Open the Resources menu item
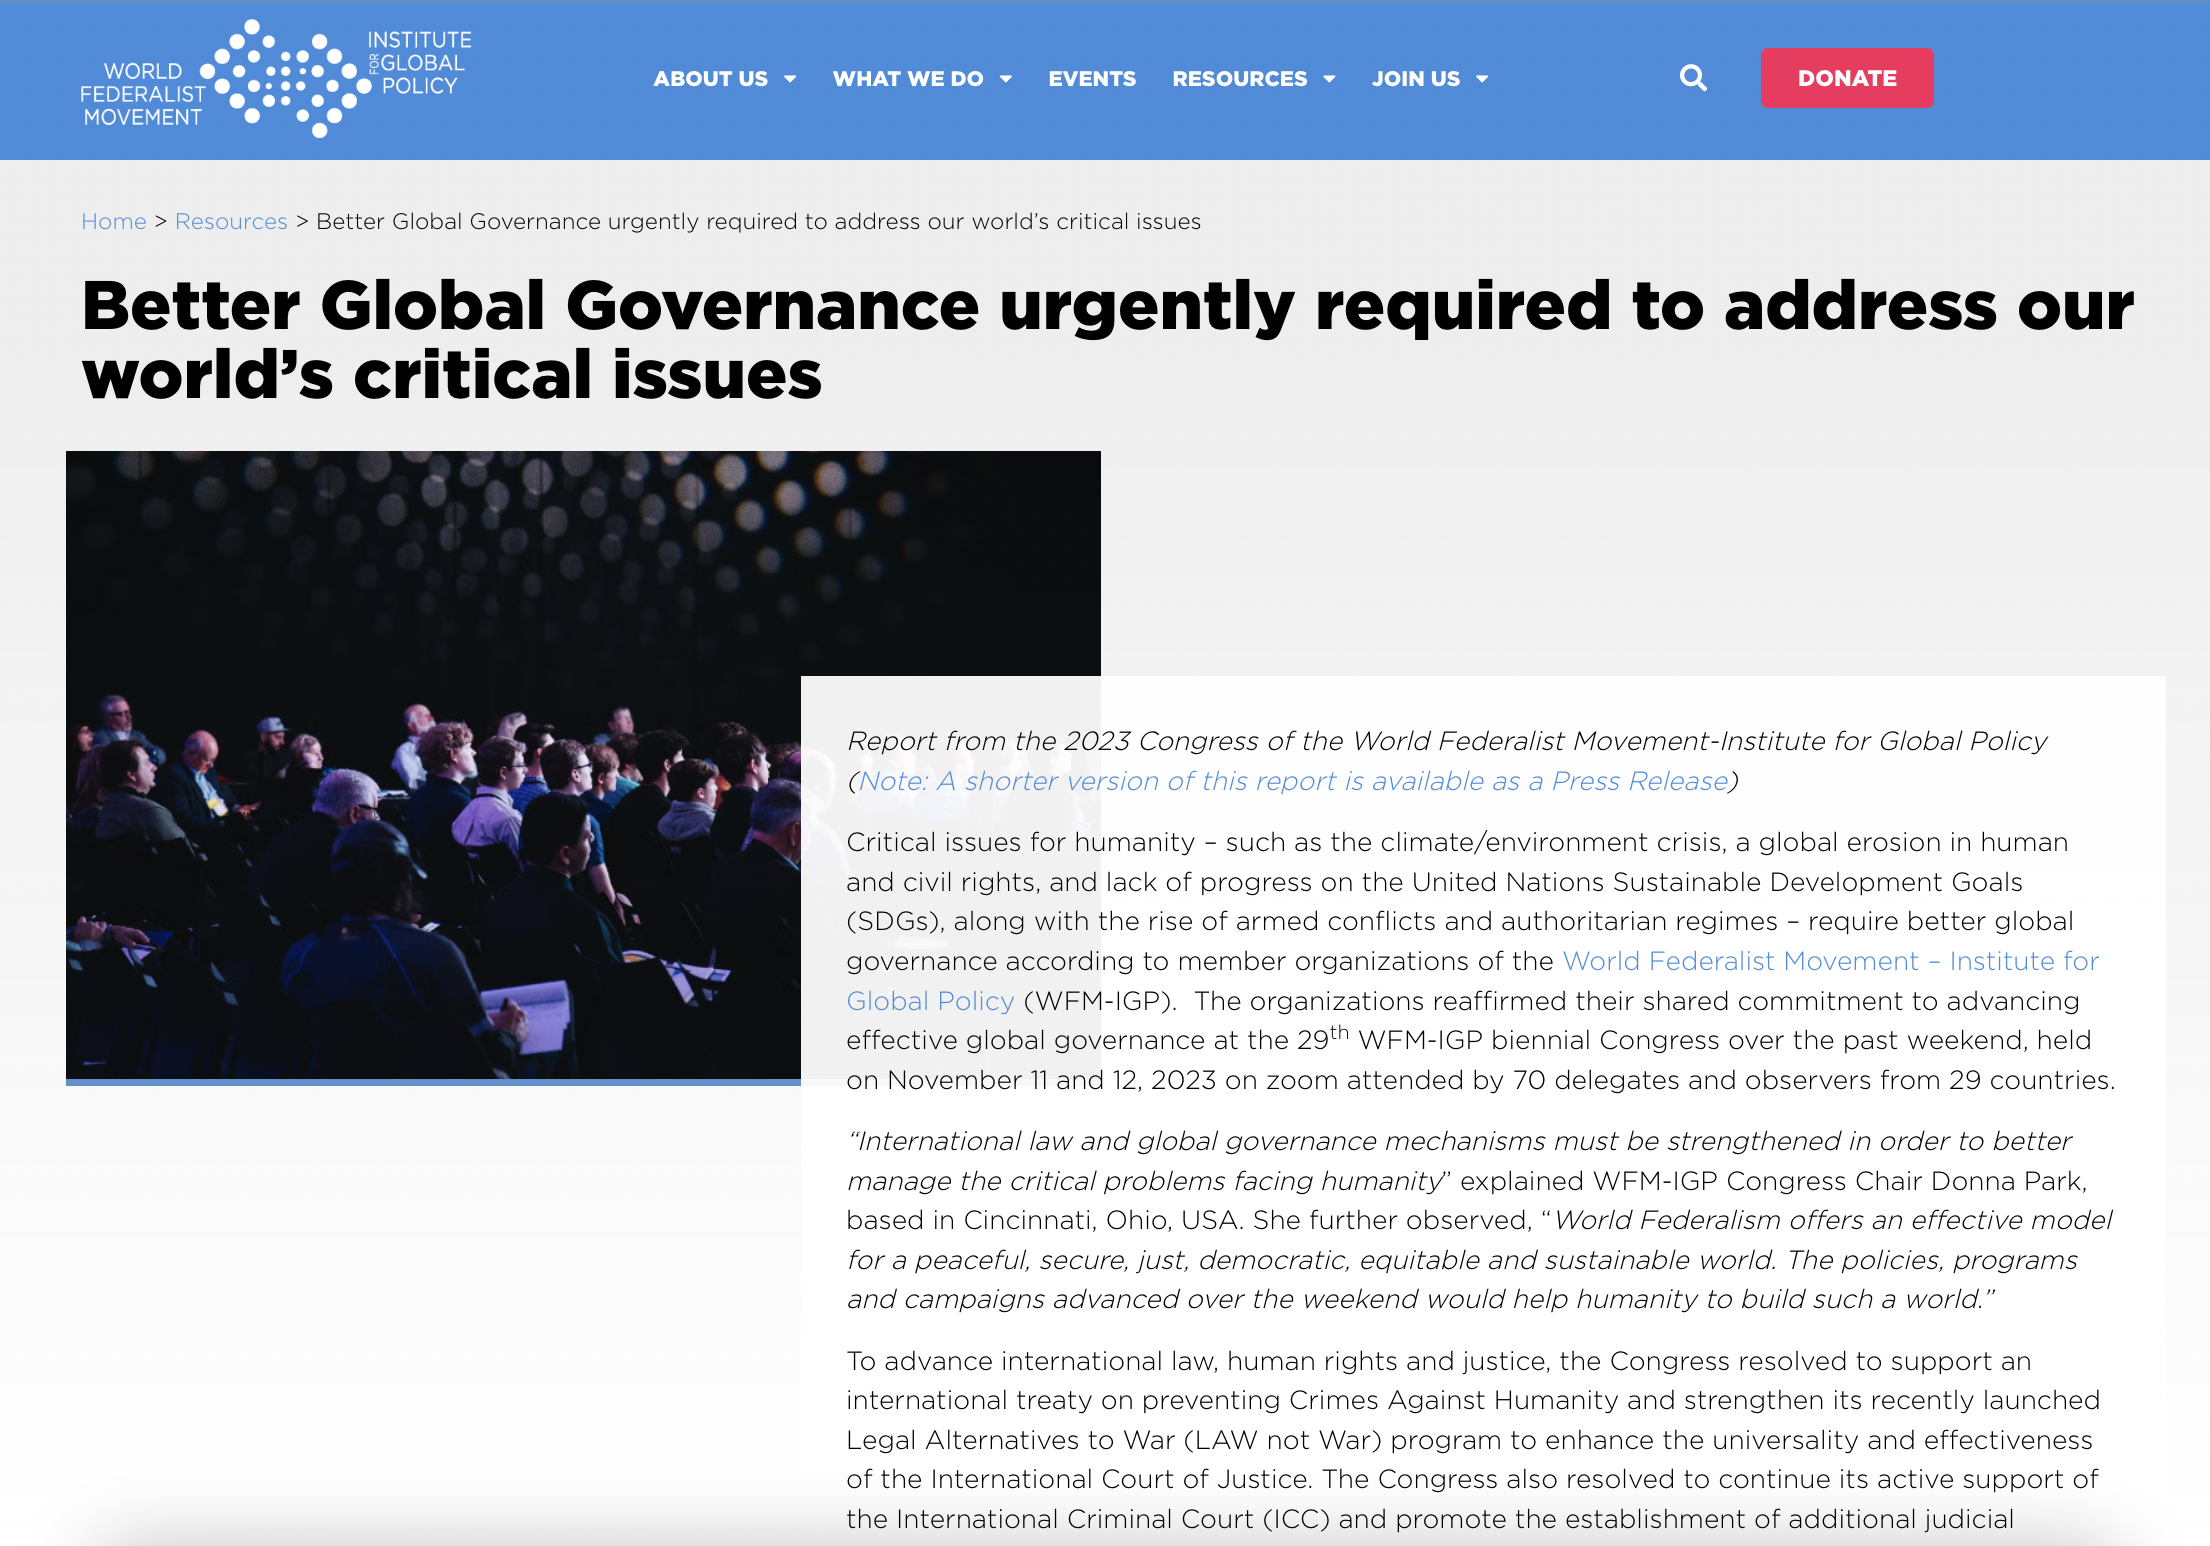This screenshot has width=2210, height=1546. 1240,79
